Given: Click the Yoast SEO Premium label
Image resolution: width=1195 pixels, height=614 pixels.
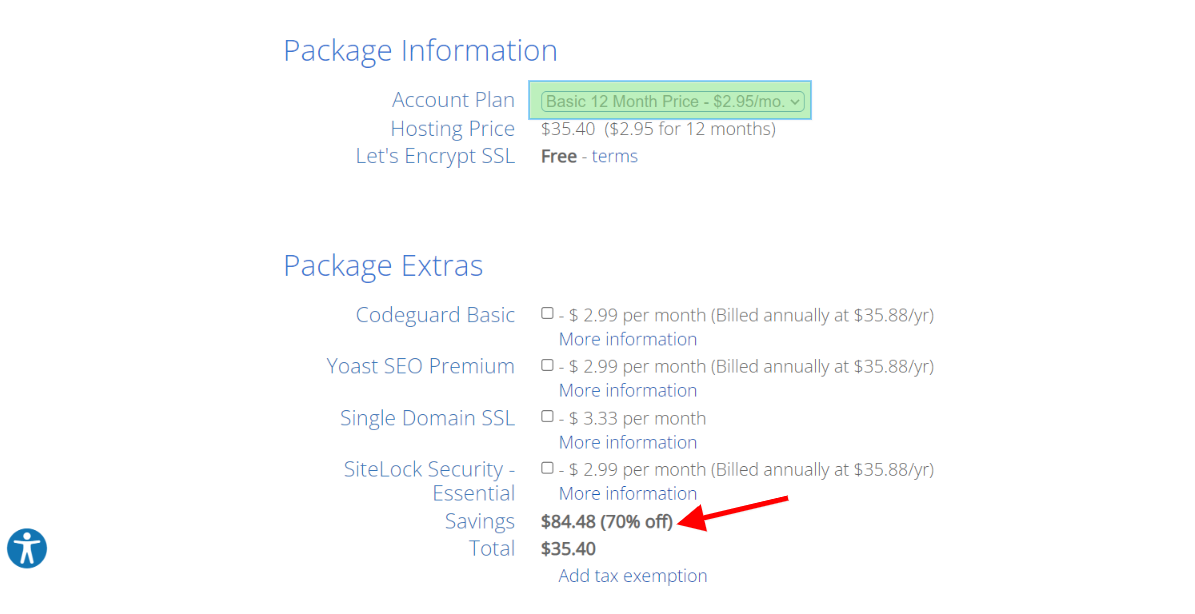Looking at the screenshot, I should click(421, 366).
